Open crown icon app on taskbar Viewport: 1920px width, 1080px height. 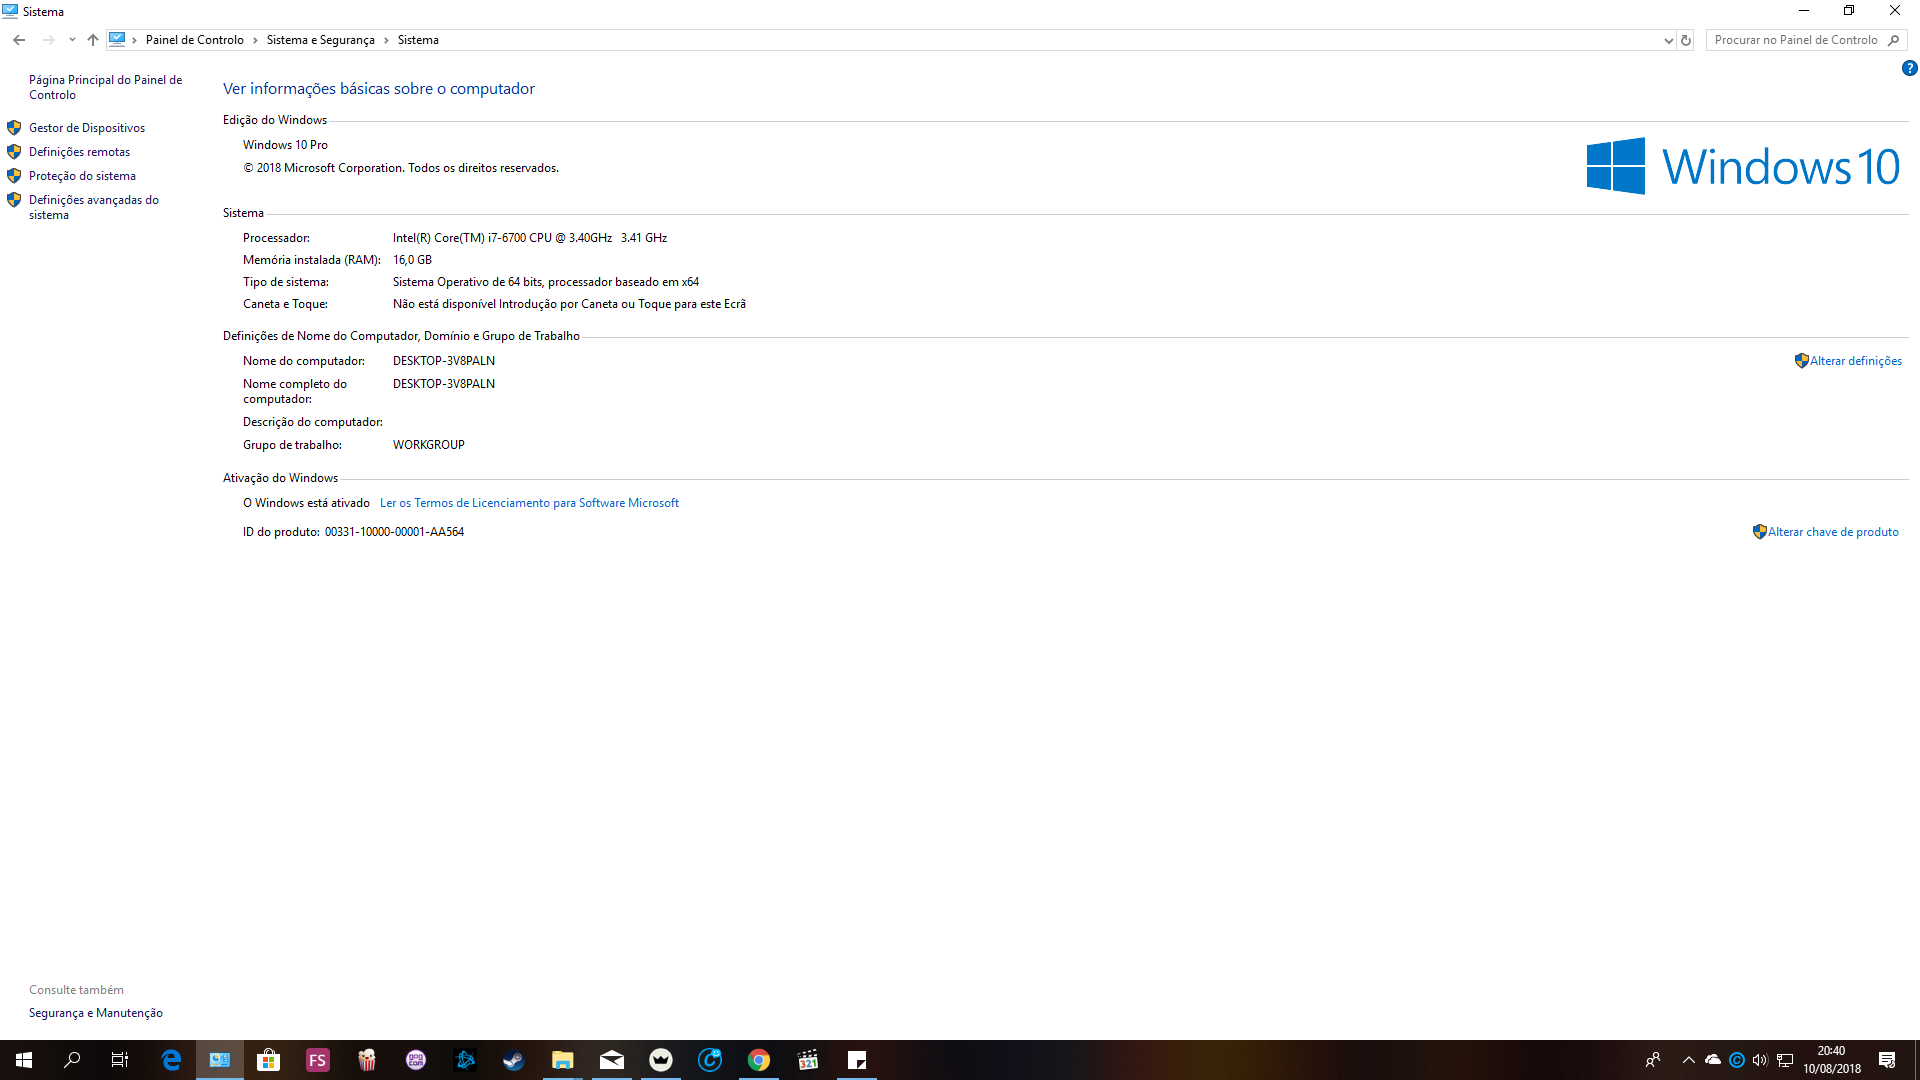[661, 1060]
